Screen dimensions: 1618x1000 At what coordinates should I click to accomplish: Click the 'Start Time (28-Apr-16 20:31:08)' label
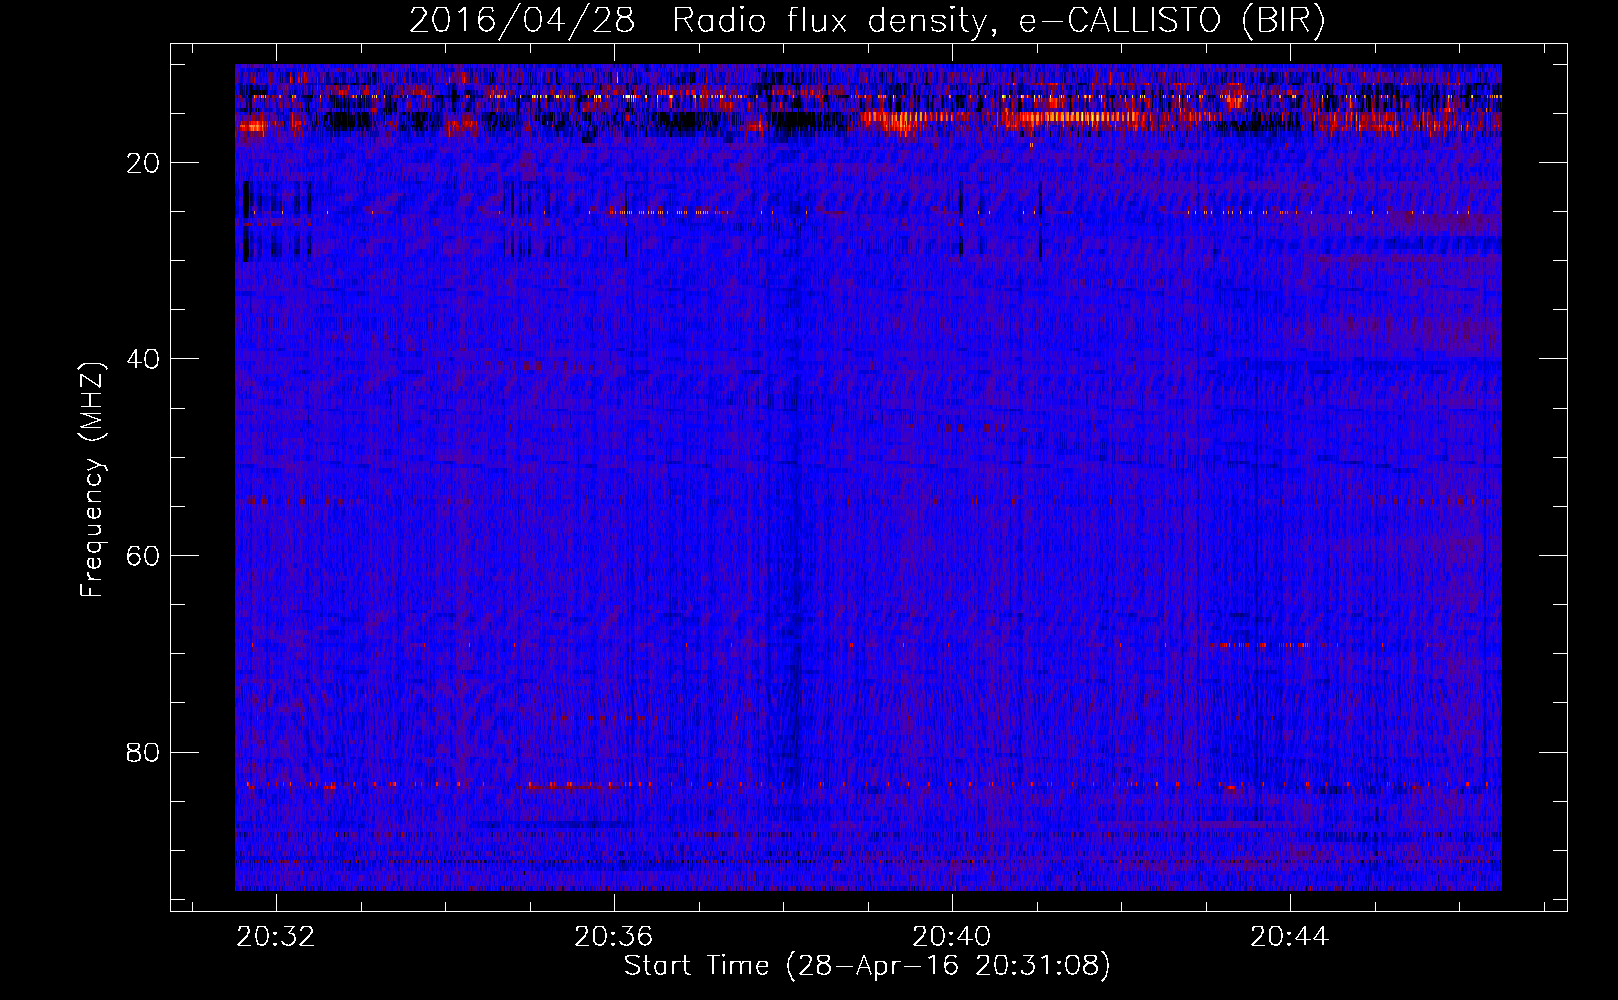coord(867,966)
